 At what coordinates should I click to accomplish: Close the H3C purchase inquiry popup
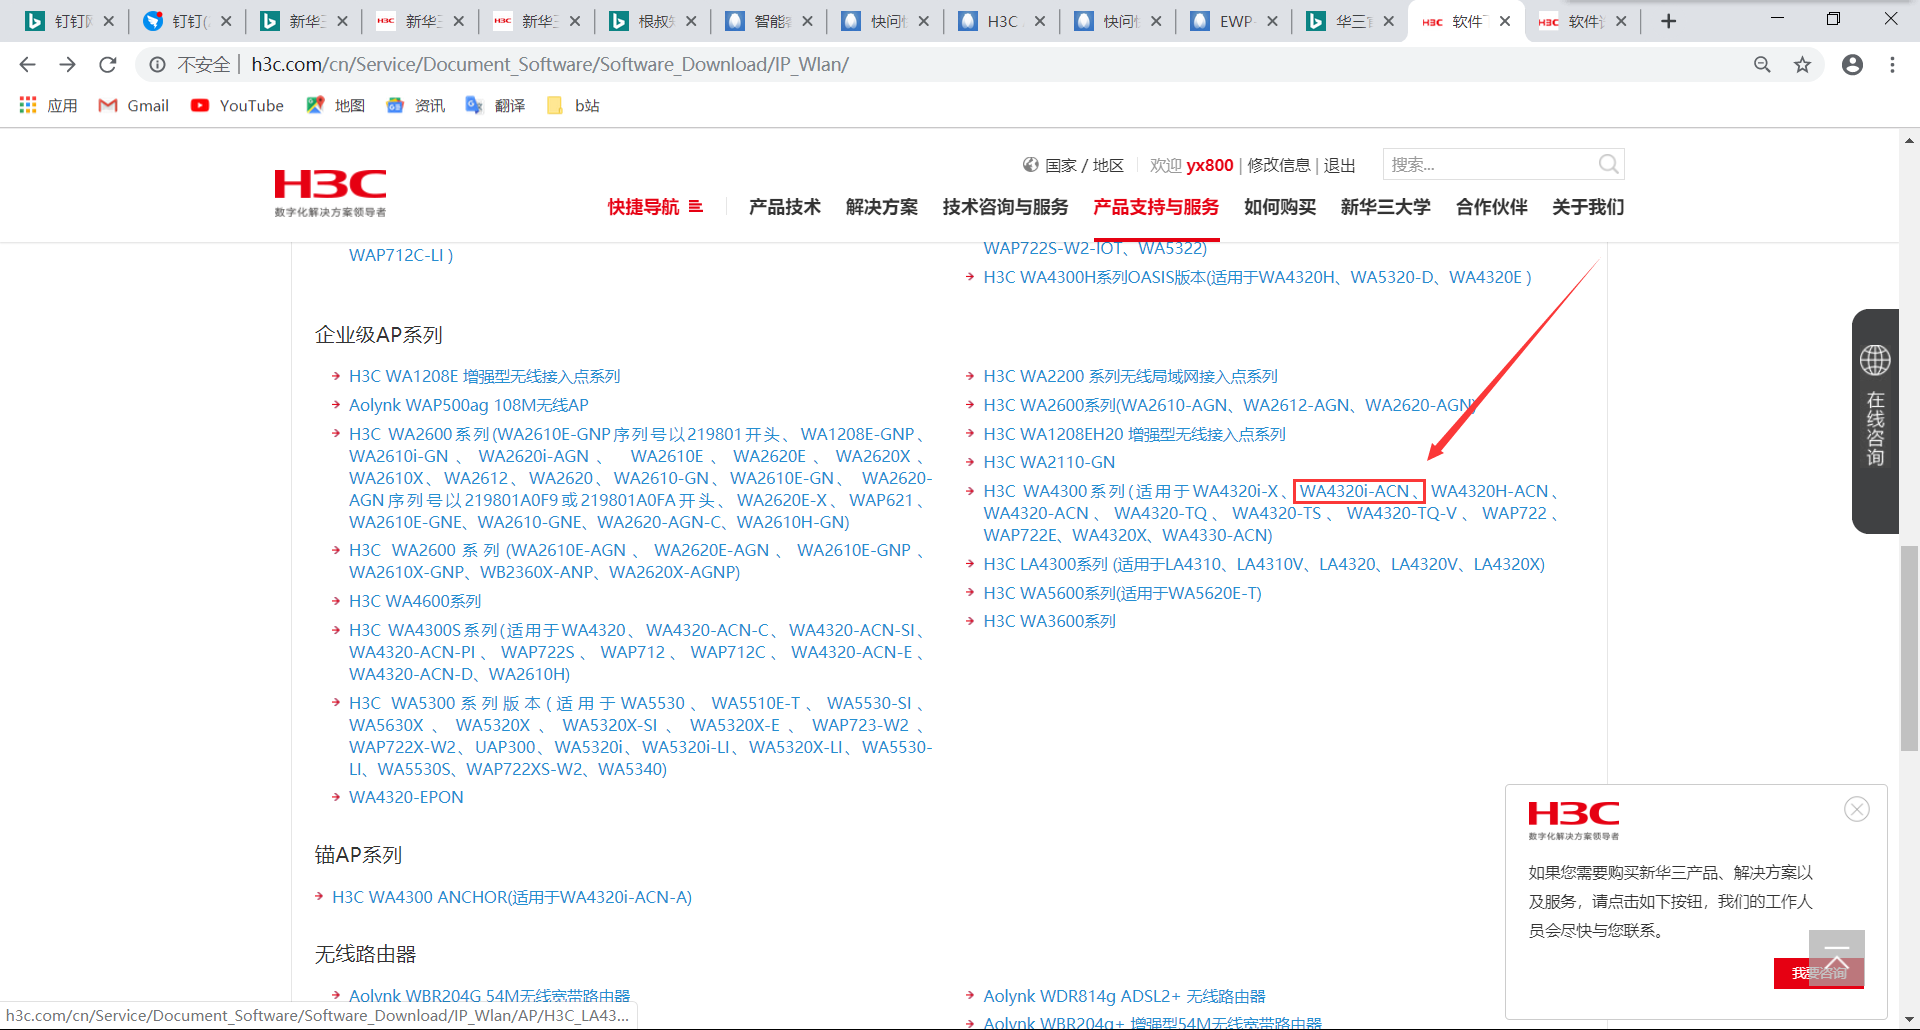pyautogui.click(x=1857, y=809)
